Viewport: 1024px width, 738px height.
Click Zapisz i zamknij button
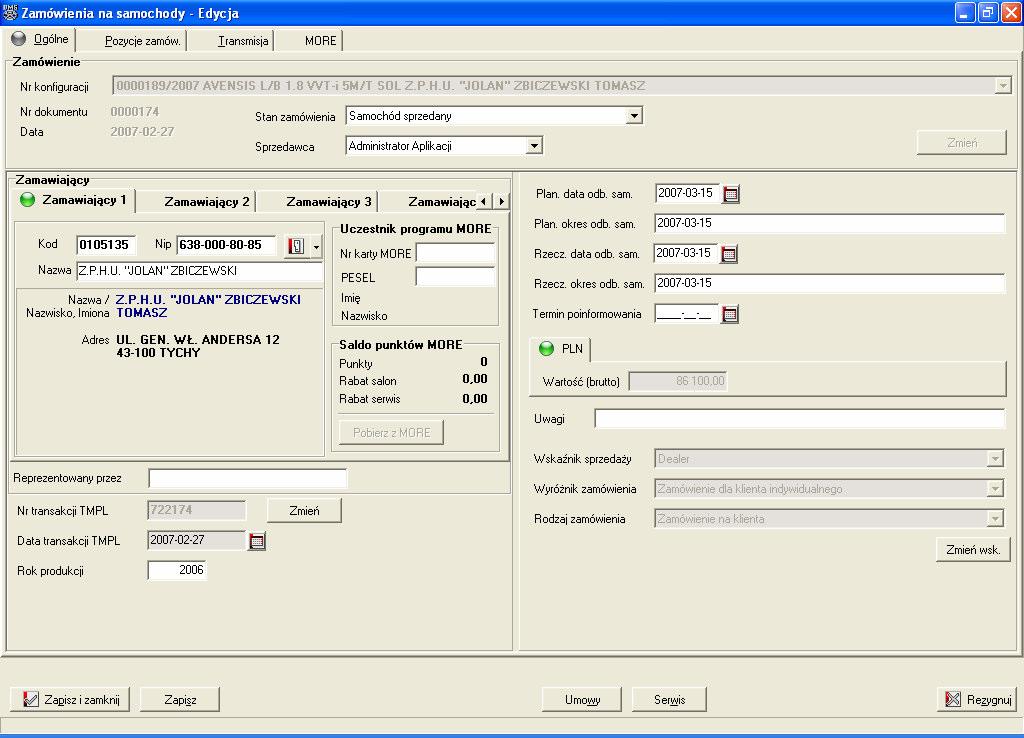point(70,699)
